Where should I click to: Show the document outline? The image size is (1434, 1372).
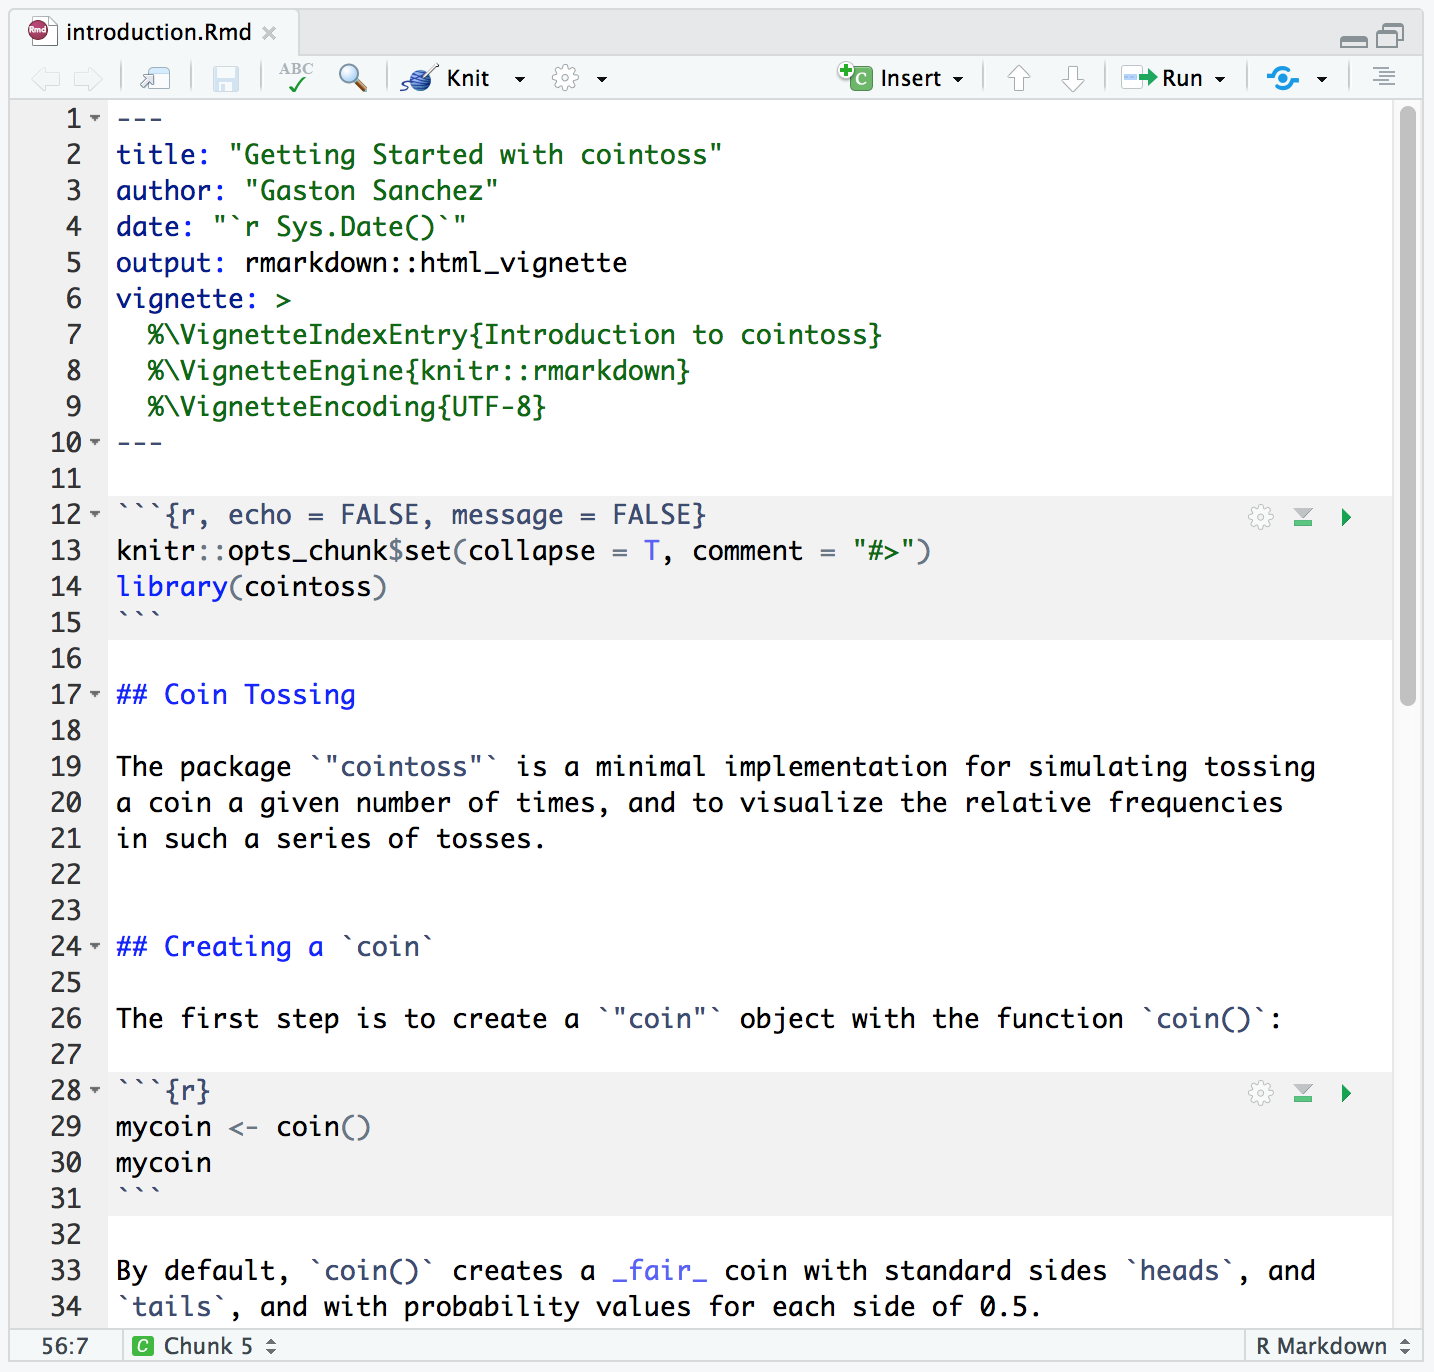click(x=1384, y=77)
